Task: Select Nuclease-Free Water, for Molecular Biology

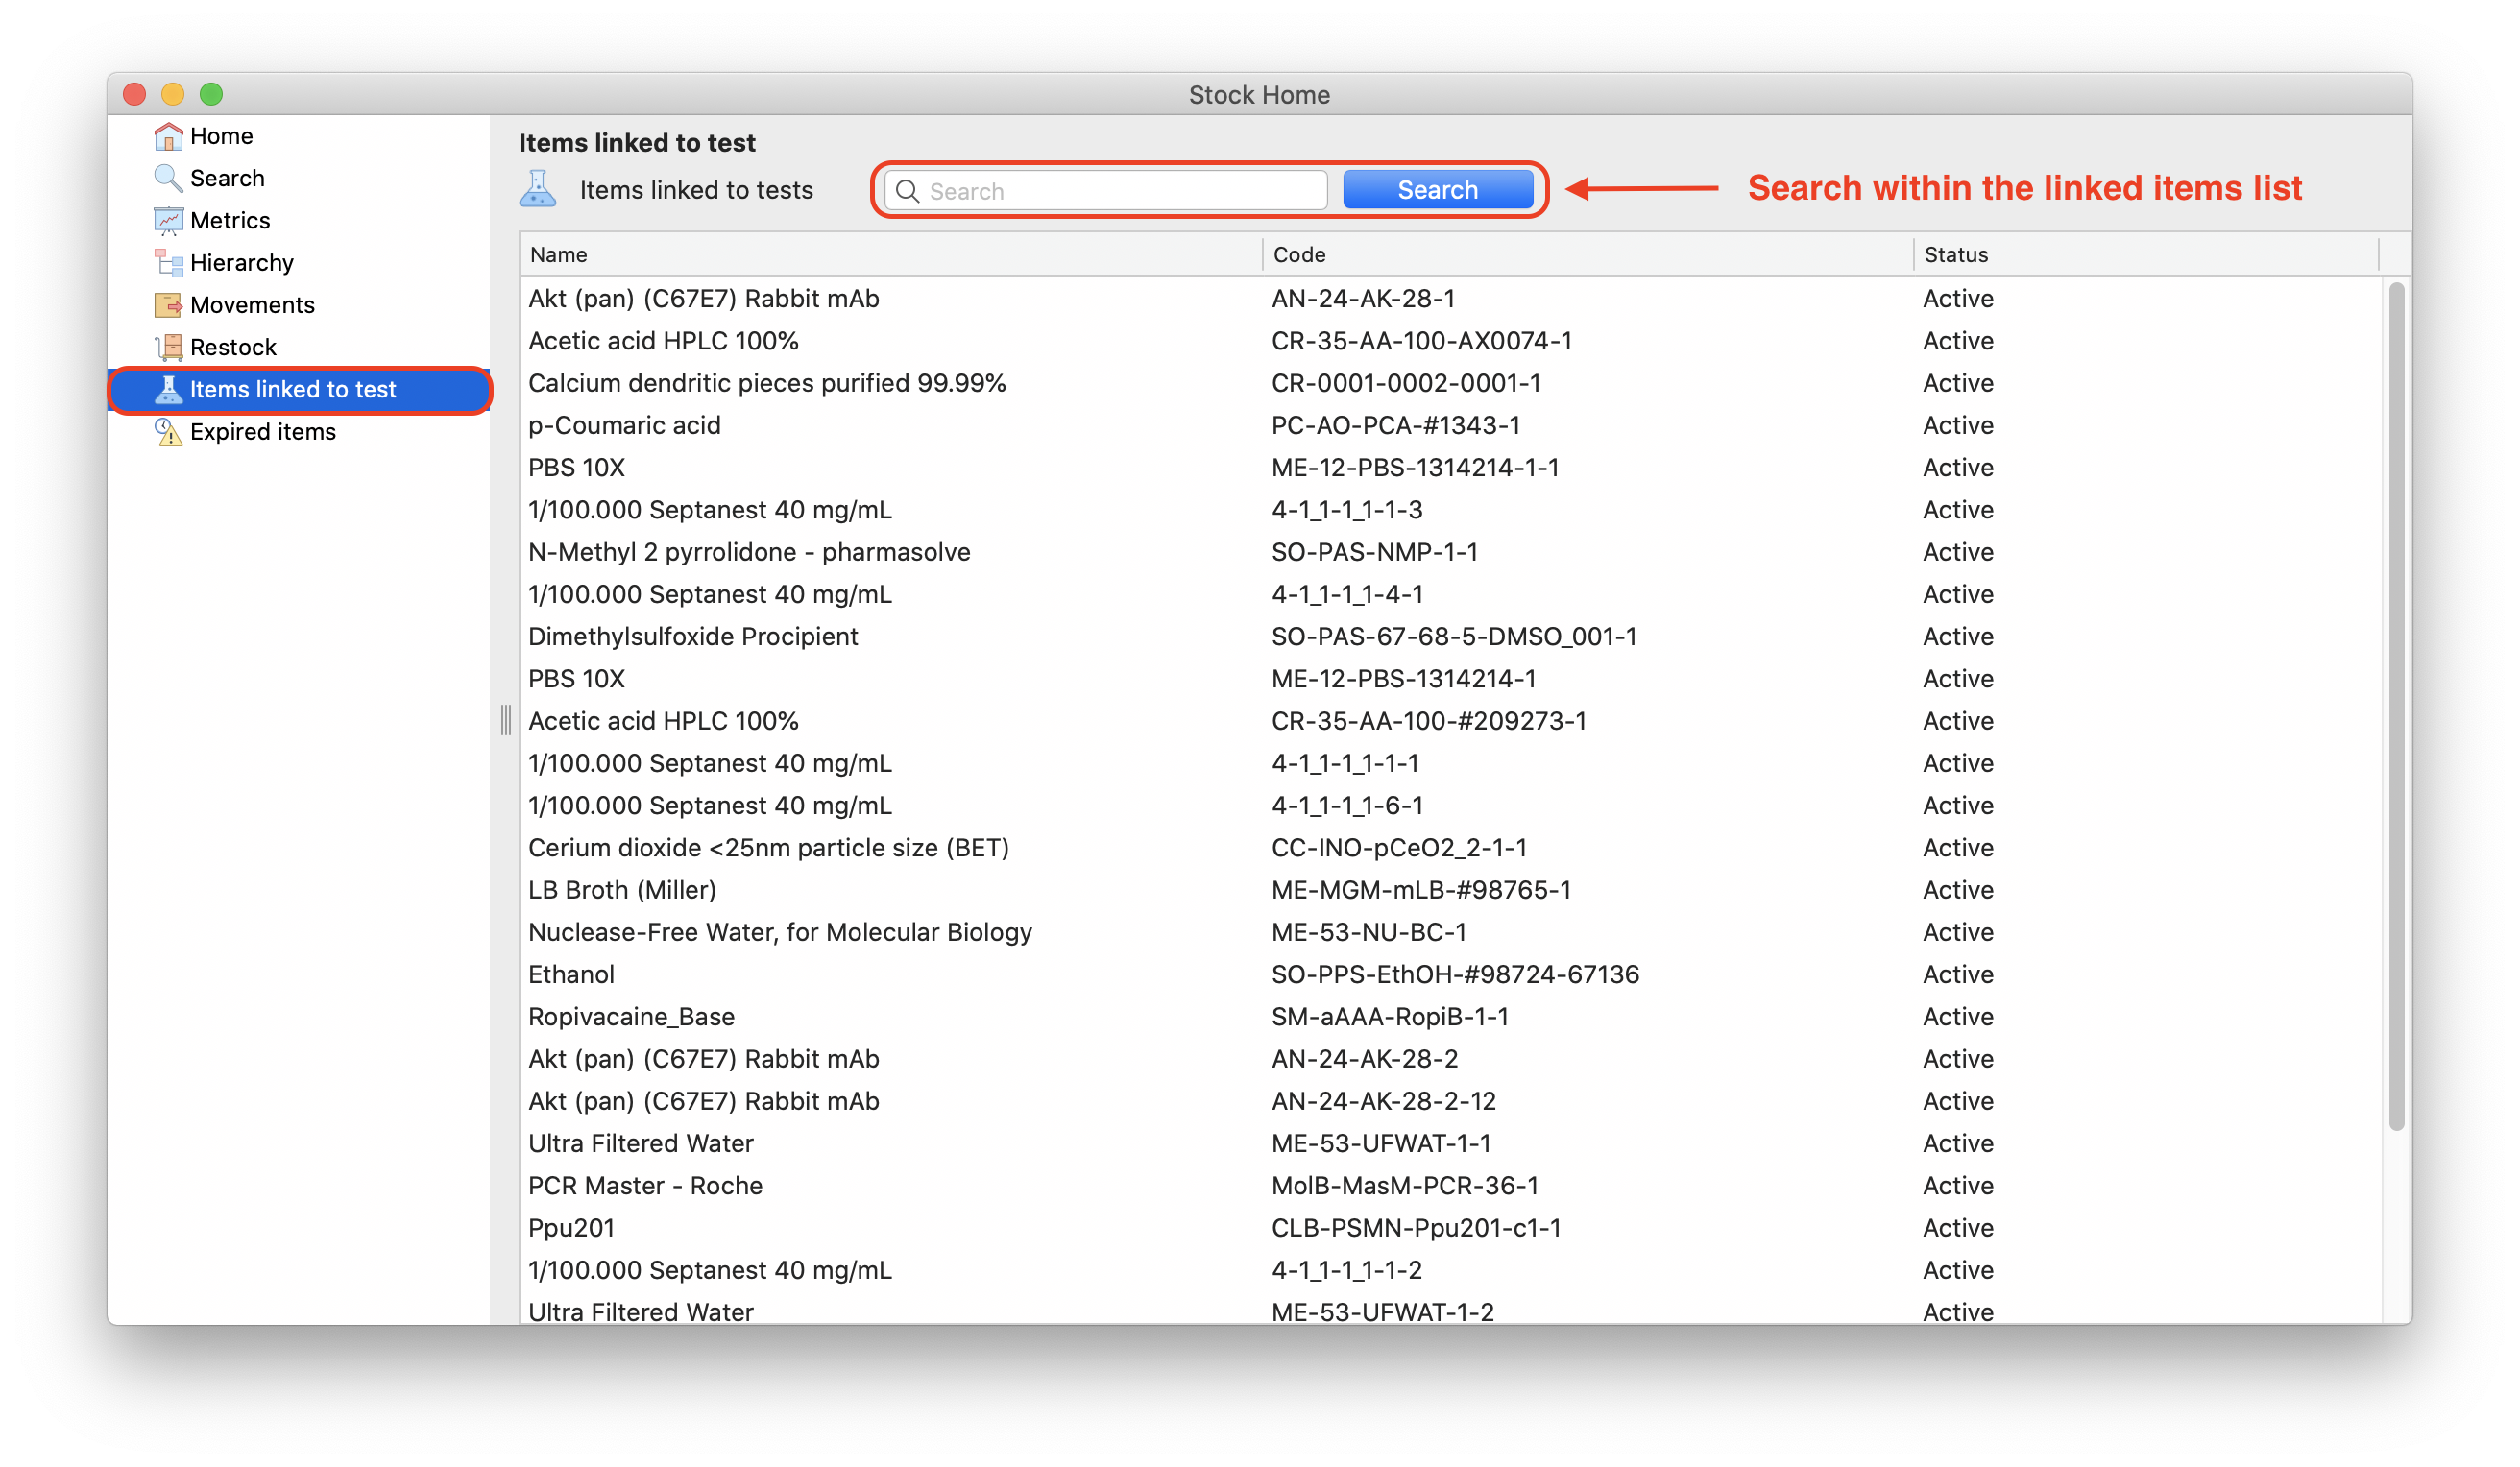Action: coord(1450,932)
